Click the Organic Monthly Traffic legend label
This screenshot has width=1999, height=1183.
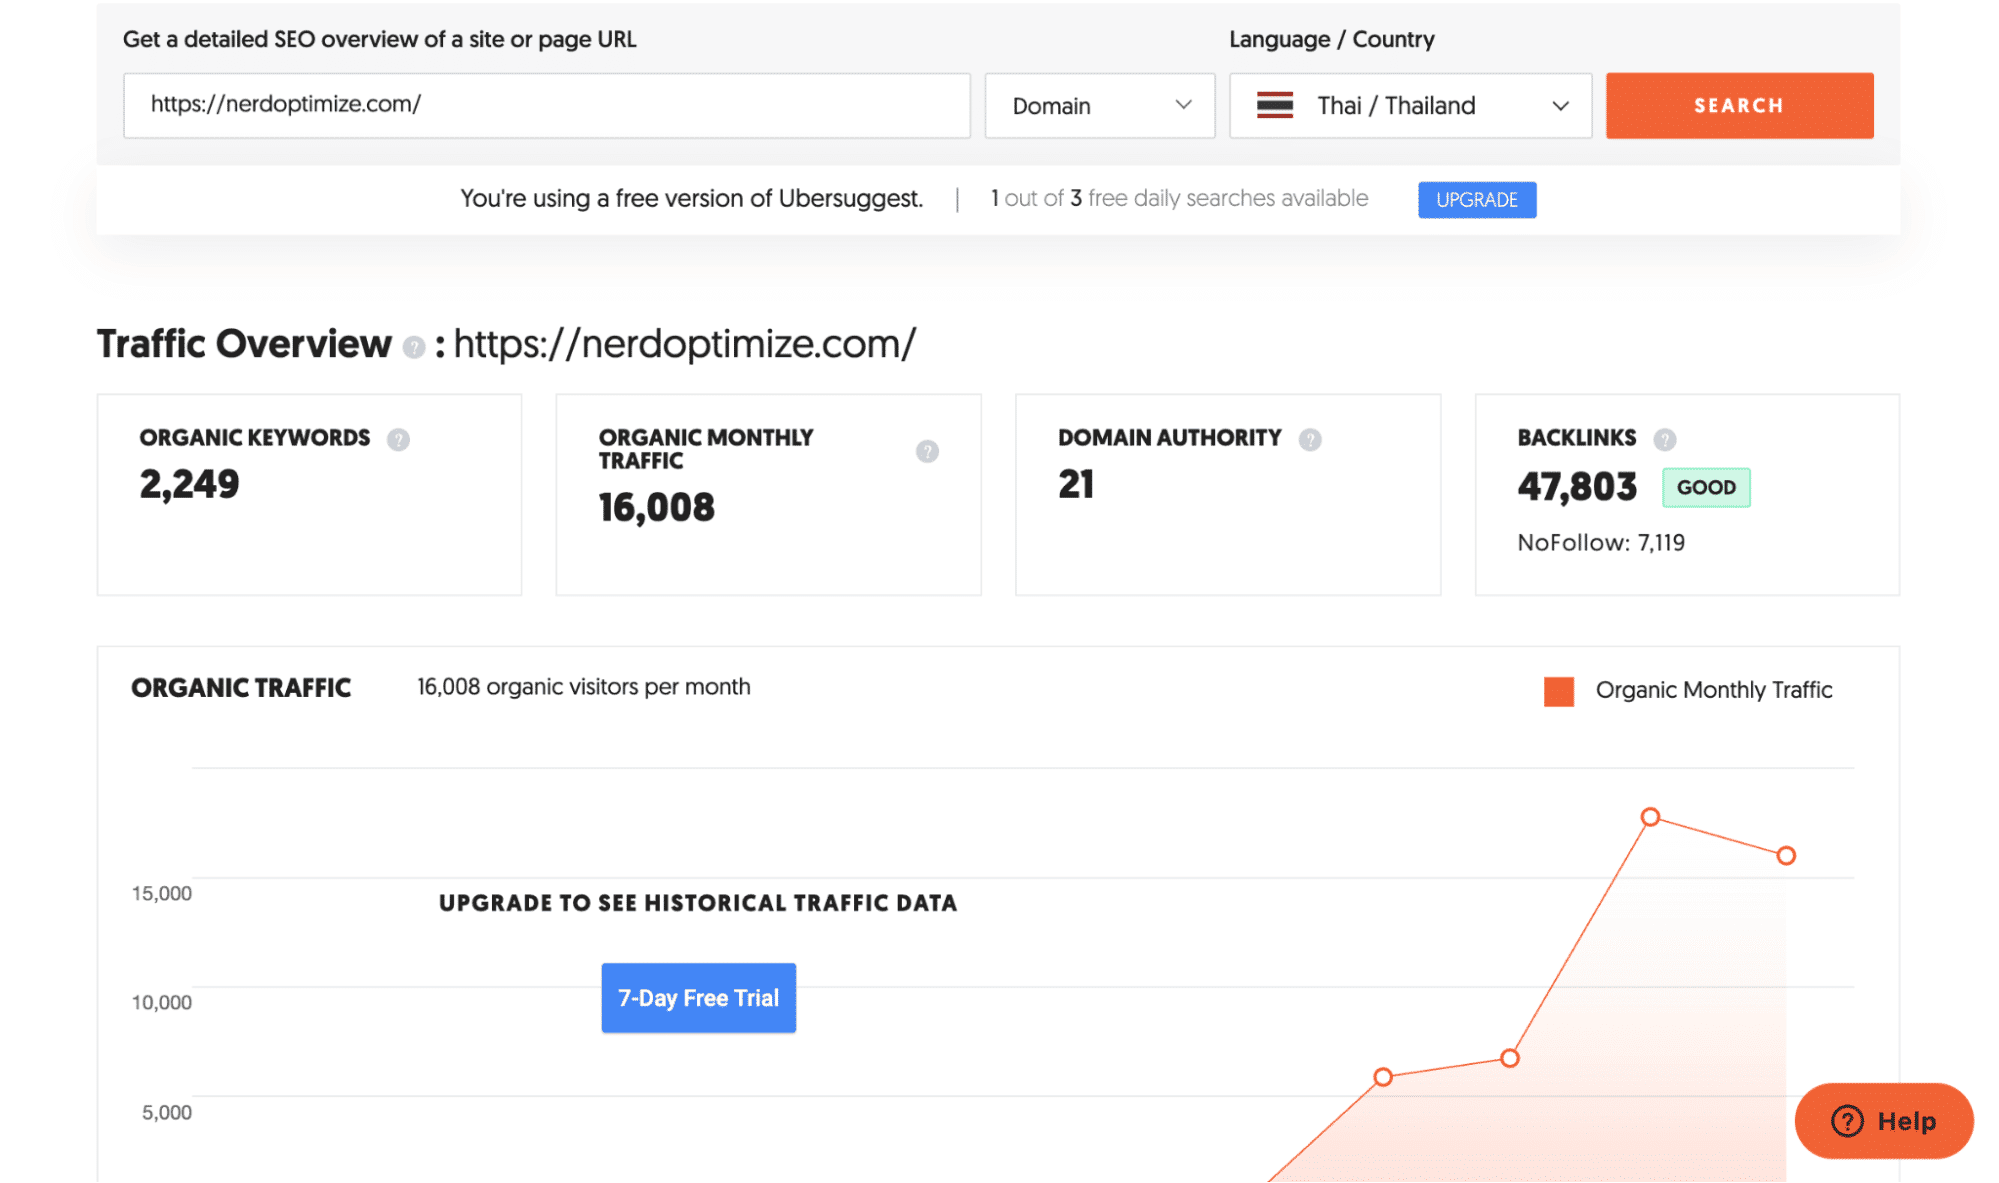click(x=1714, y=690)
